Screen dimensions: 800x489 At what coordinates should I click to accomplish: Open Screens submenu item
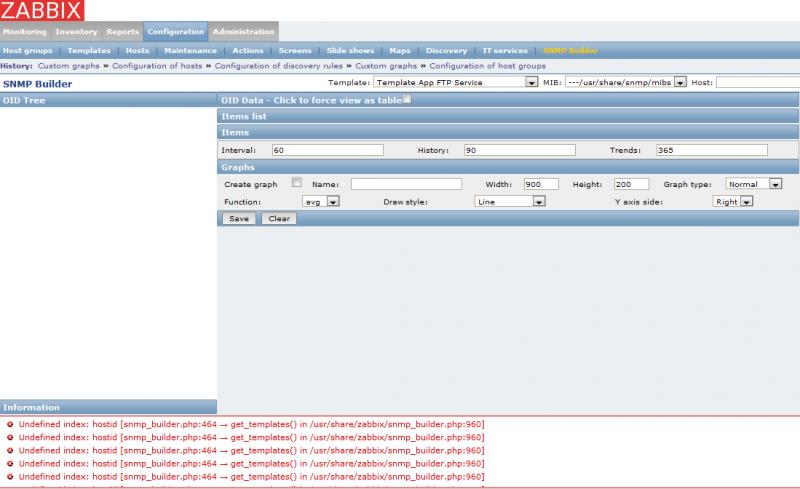pos(294,51)
